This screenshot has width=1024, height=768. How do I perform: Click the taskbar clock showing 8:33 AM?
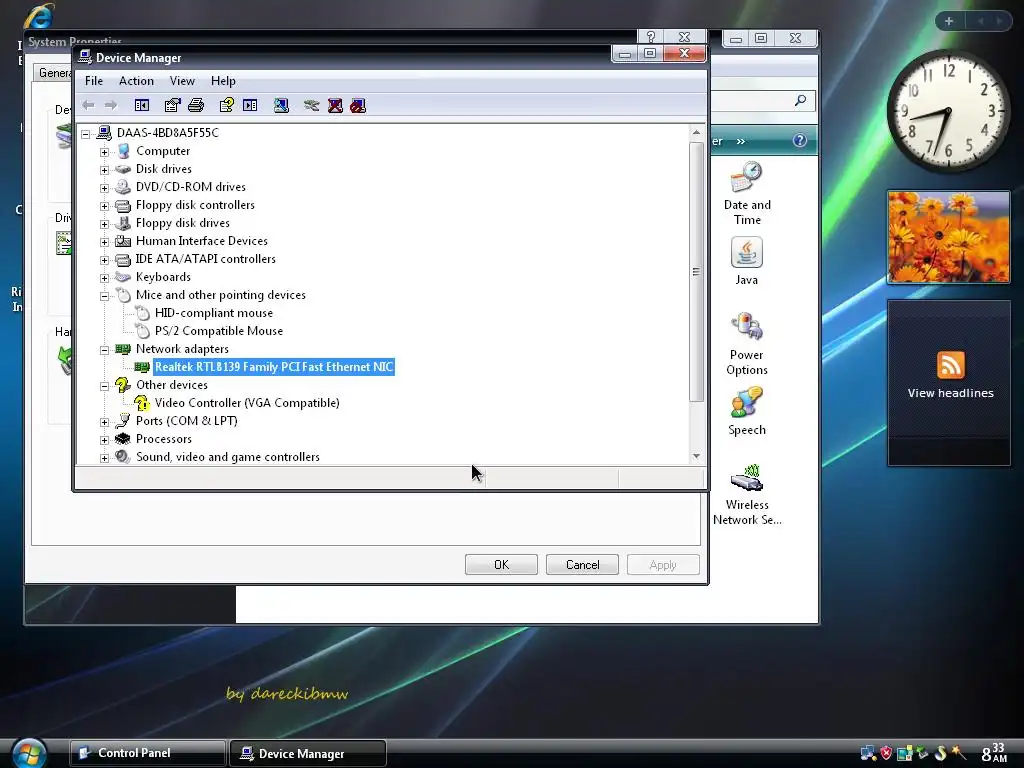pyautogui.click(x=994, y=753)
